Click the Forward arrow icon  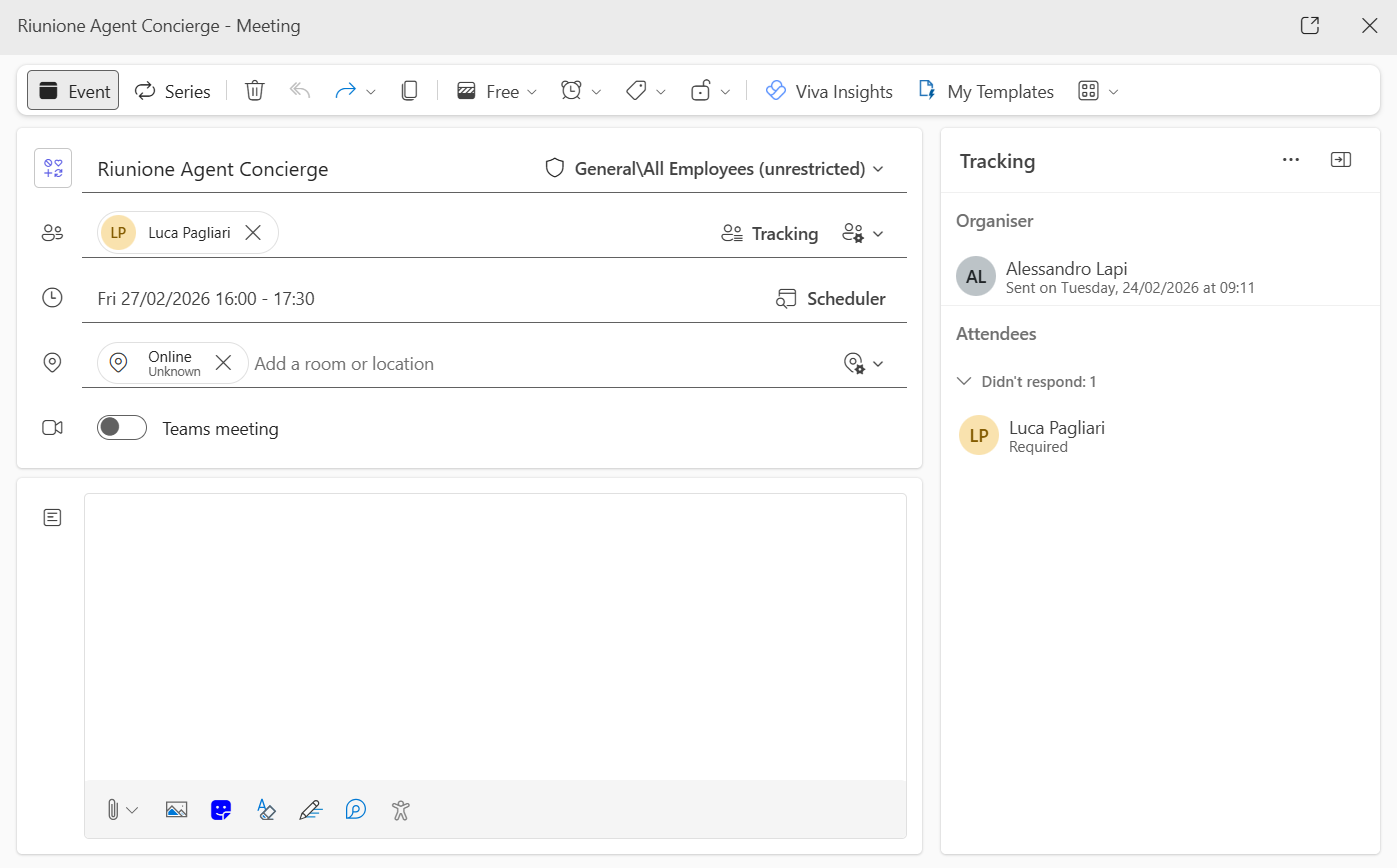coord(346,91)
